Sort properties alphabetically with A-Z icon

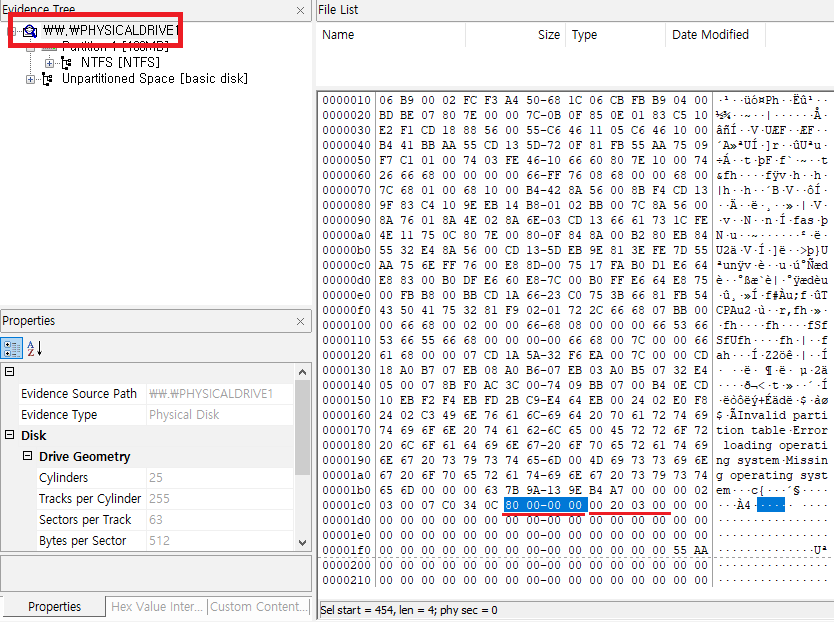click(x=33, y=348)
